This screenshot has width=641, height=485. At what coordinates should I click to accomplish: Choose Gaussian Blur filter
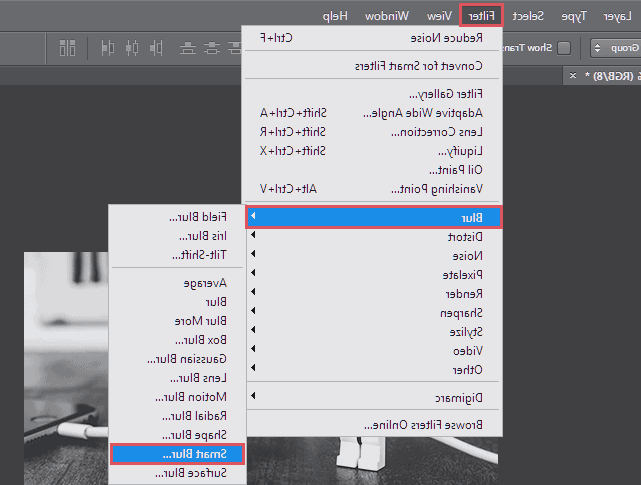coord(177,359)
